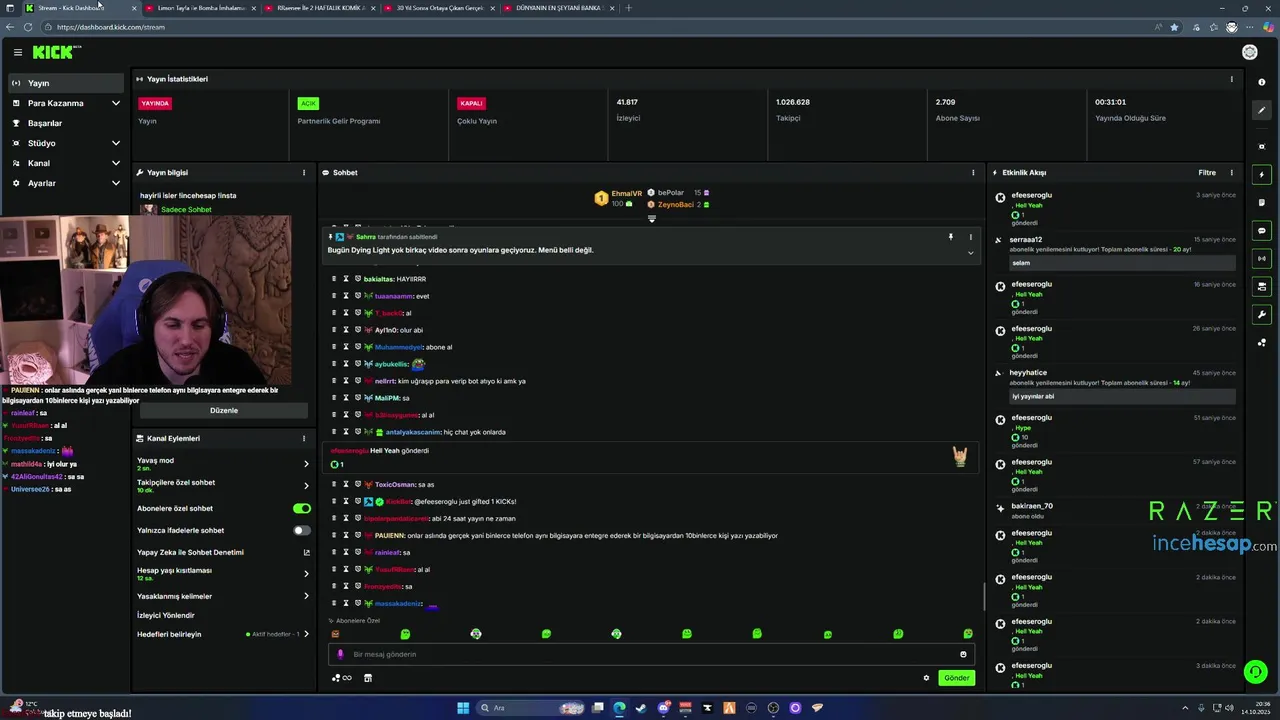
Task: Open pinned message three-dot options
Action: (x=970, y=237)
